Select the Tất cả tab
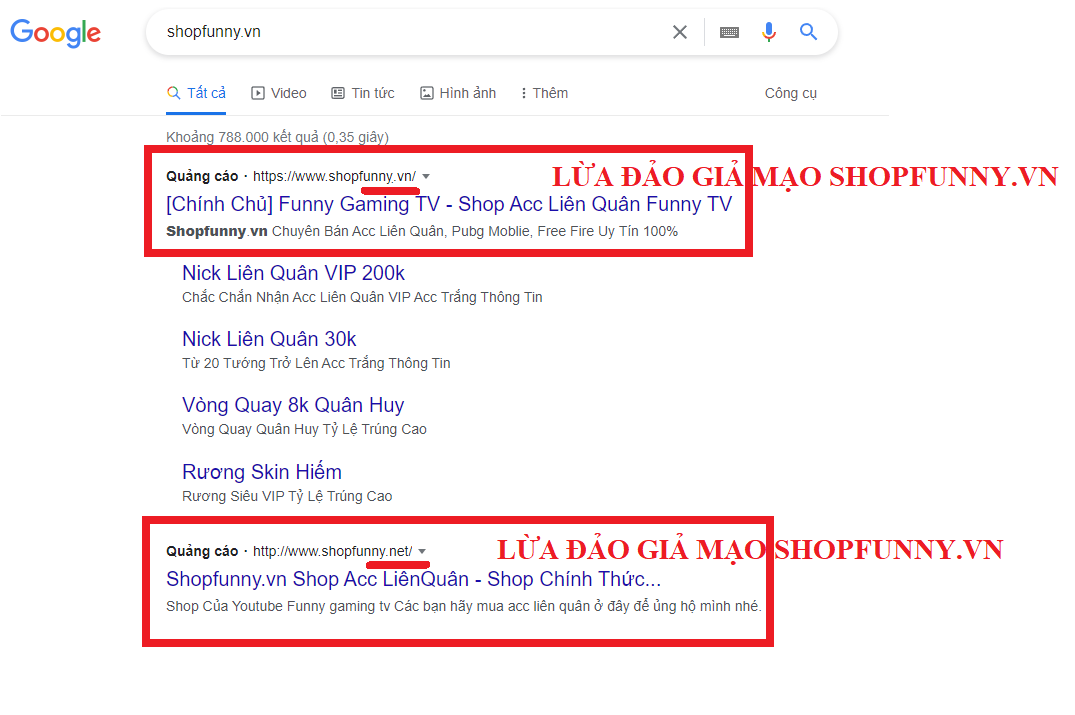The height and width of the screenshot is (715, 1075). click(x=197, y=93)
